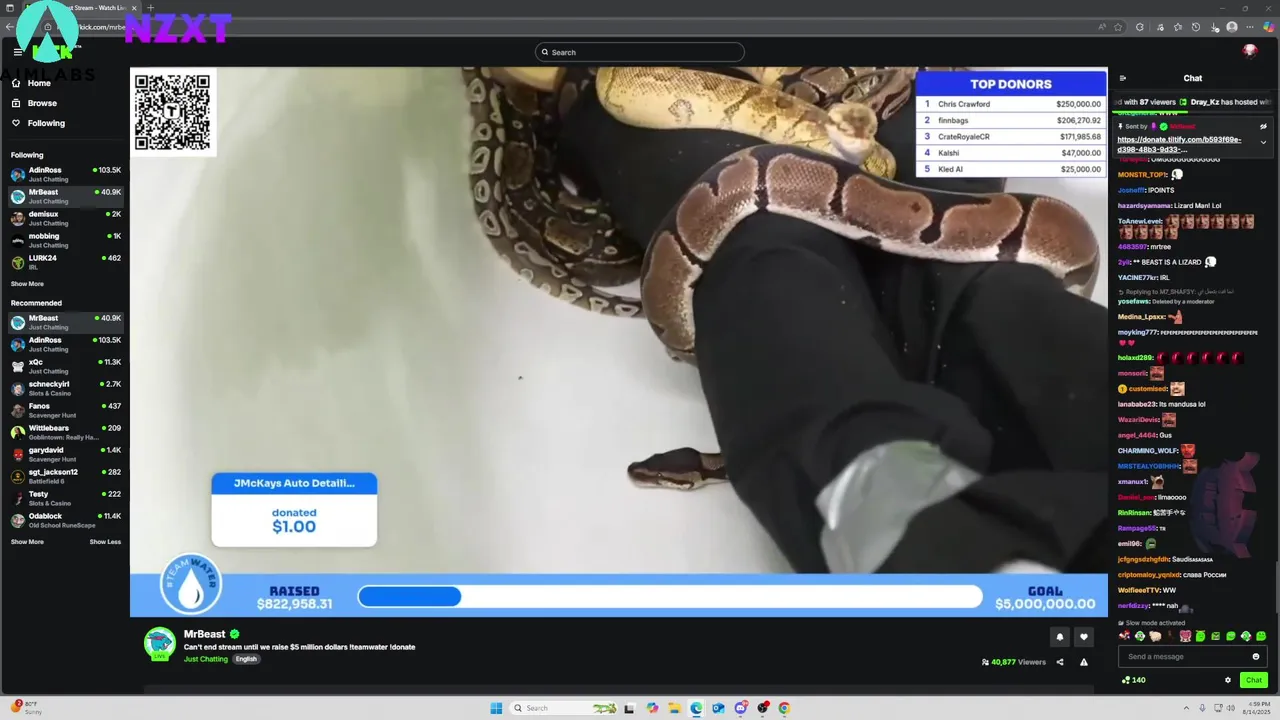Click the English language tag
Image resolution: width=1280 pixels, height=720 pixels.
pyautogui.click(x=247, y=659)
